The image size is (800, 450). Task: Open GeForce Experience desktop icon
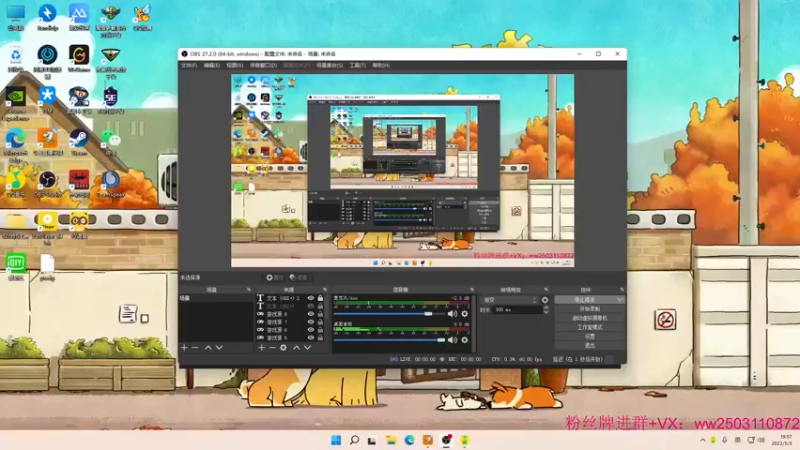click(15, 104)
